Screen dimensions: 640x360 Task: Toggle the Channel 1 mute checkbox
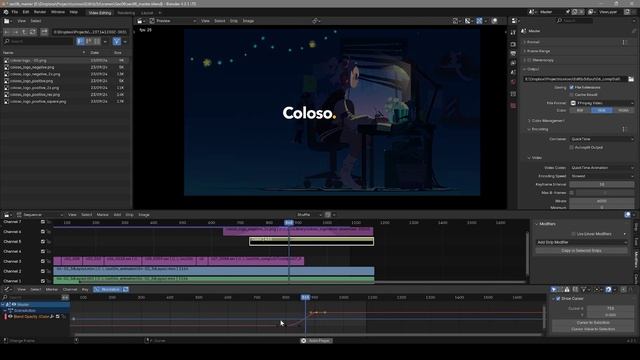43,281
